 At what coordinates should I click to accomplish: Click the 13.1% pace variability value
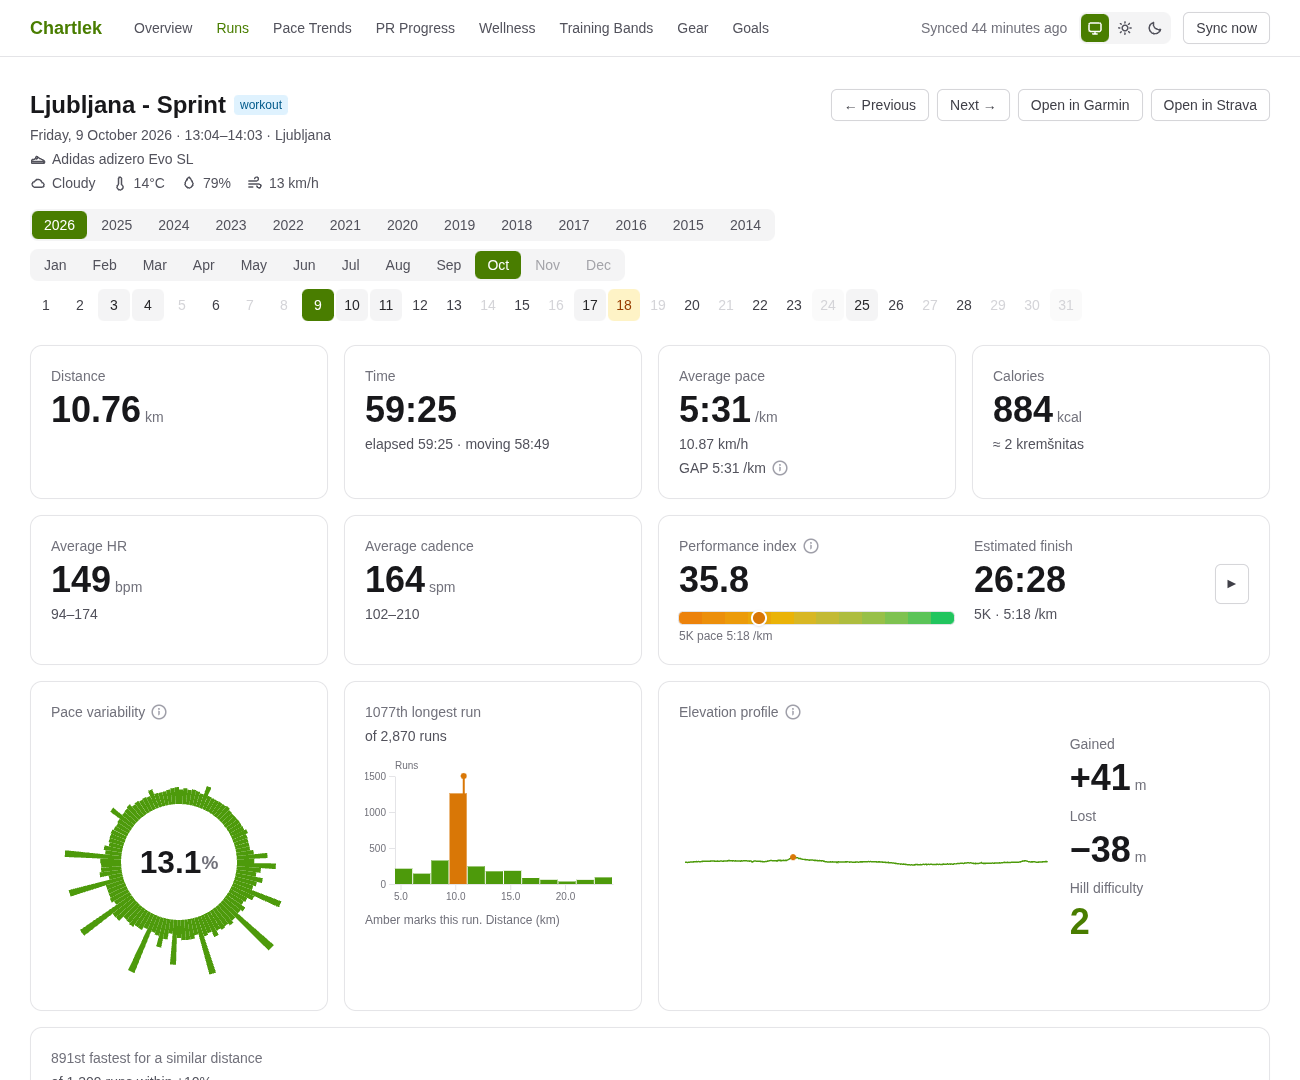179,862
